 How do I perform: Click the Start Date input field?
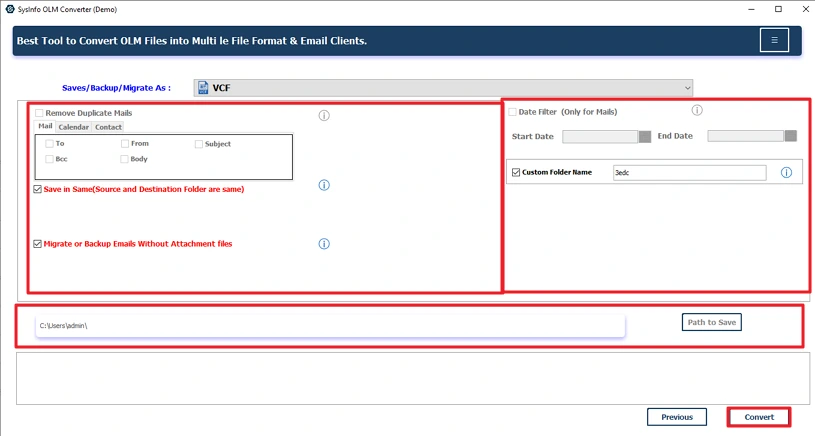tap(600, 137)
